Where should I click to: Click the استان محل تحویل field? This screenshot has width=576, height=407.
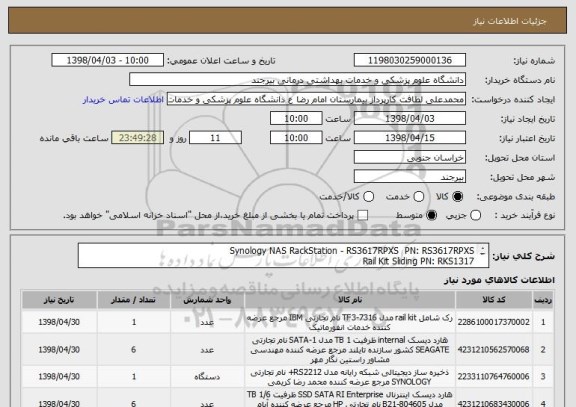coord(410,157)
